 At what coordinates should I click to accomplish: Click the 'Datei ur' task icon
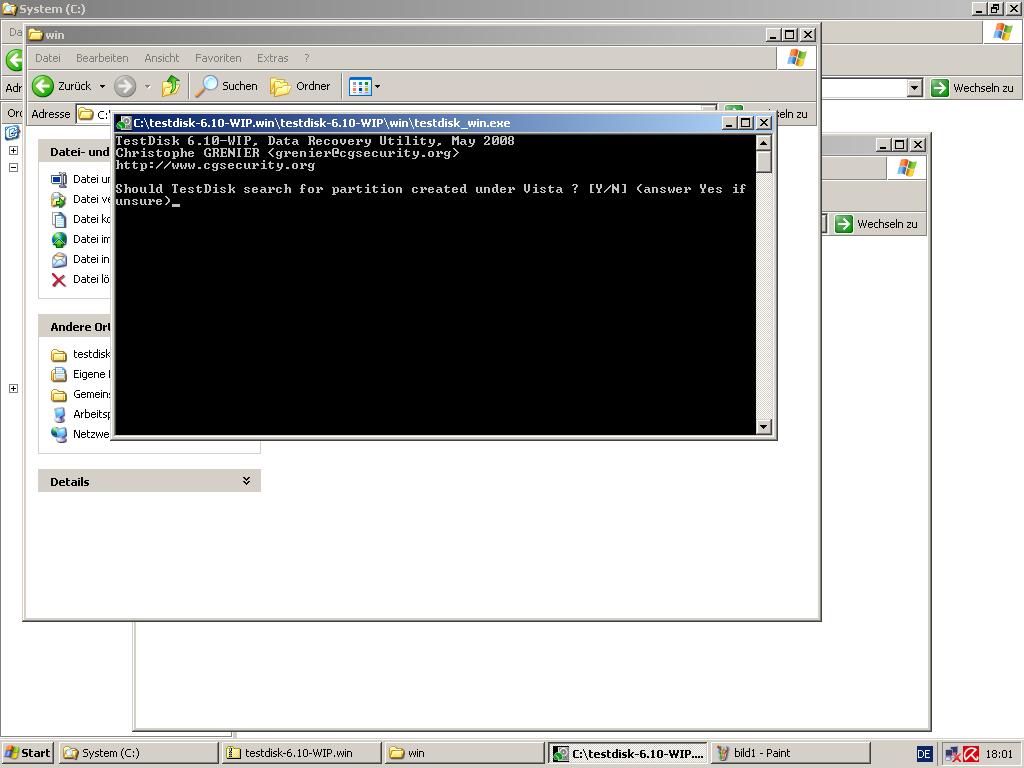point(59,180)
